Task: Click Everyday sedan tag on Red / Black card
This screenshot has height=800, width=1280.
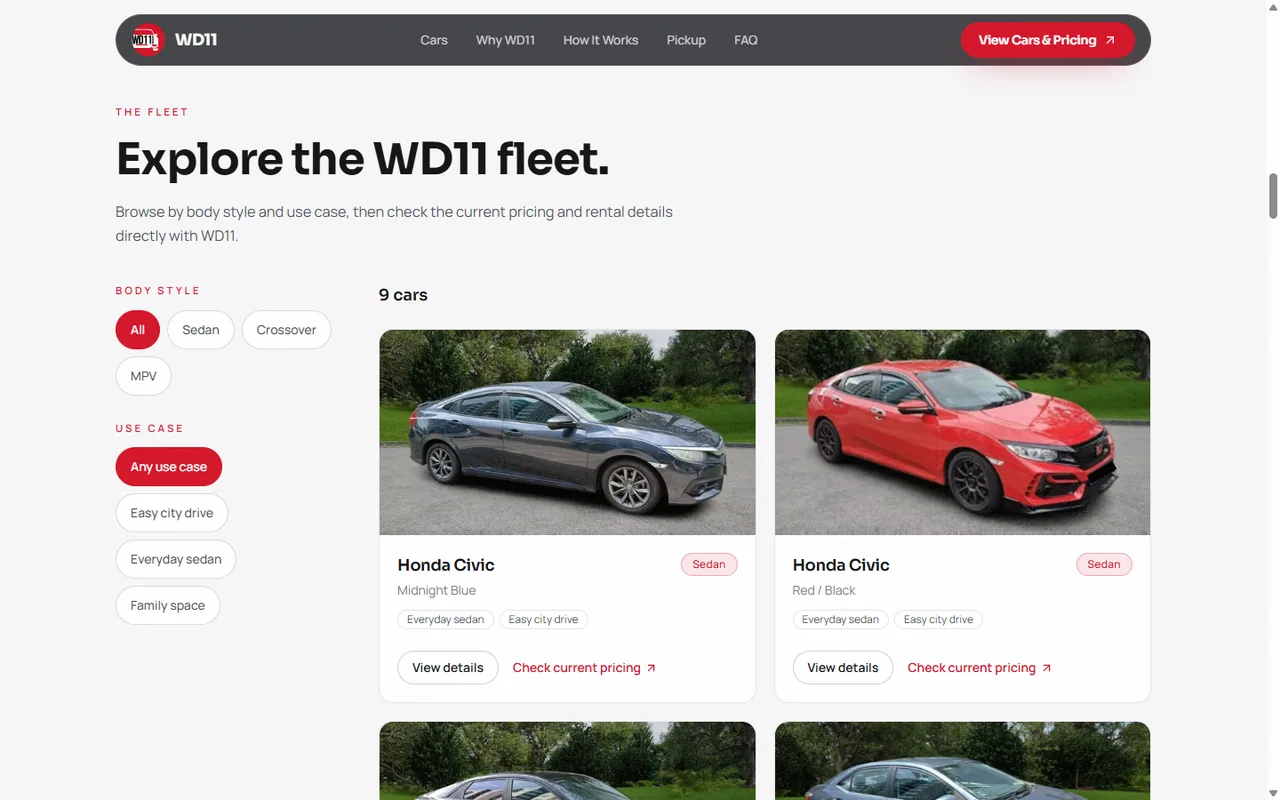Action: pos(840,620)
